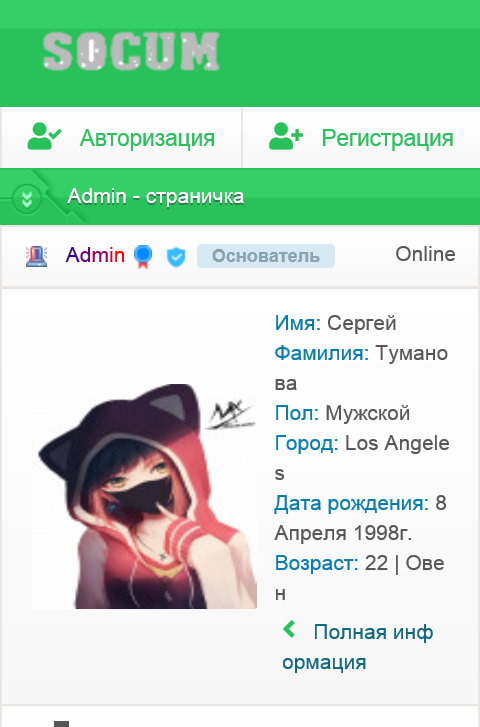
Task: Open the Регистрация tab
Action: pos(361,138)
